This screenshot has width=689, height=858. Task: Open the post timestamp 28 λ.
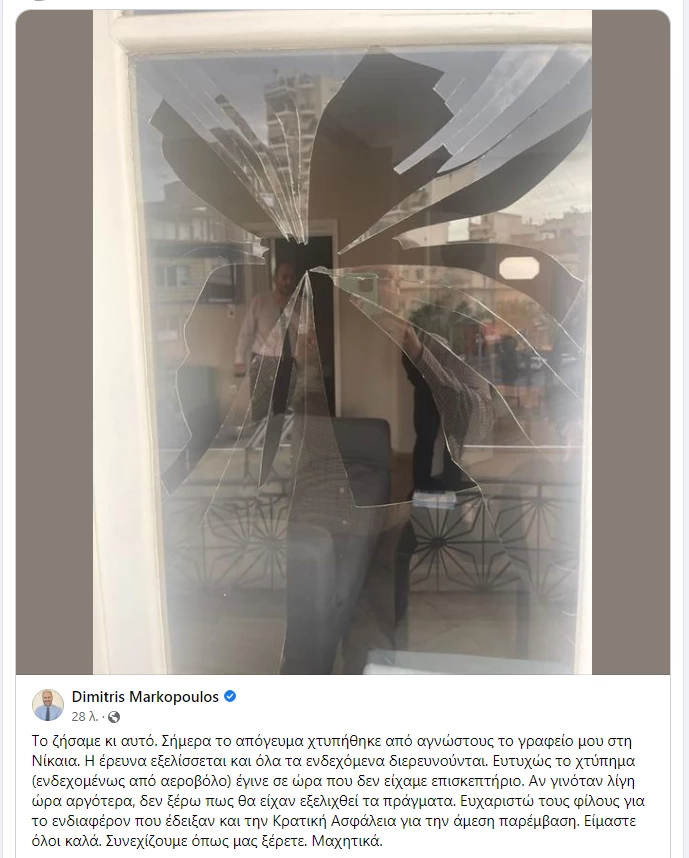85,717
